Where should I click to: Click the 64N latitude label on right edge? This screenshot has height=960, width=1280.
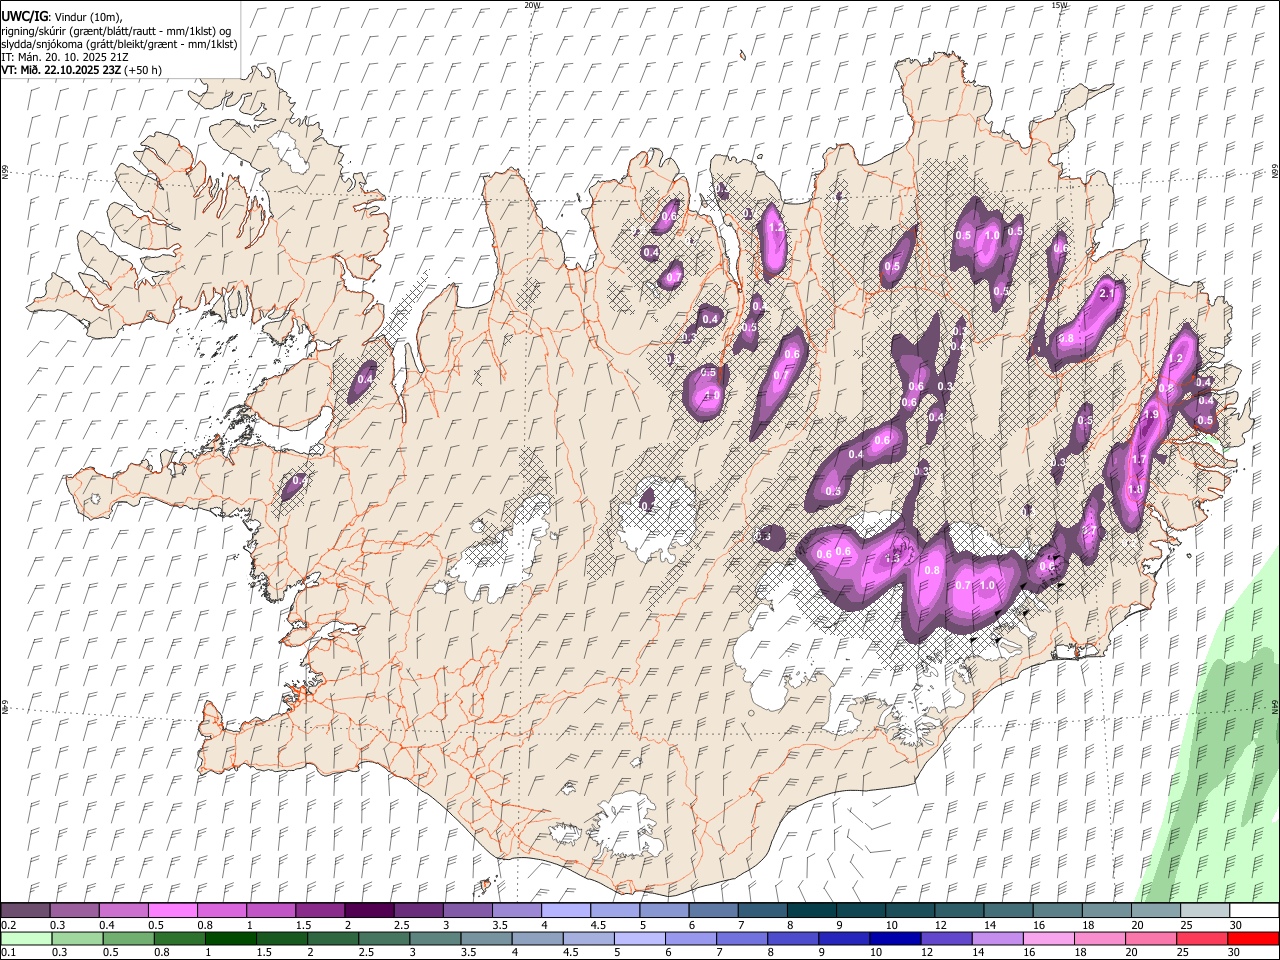(x=1275, y=705)
